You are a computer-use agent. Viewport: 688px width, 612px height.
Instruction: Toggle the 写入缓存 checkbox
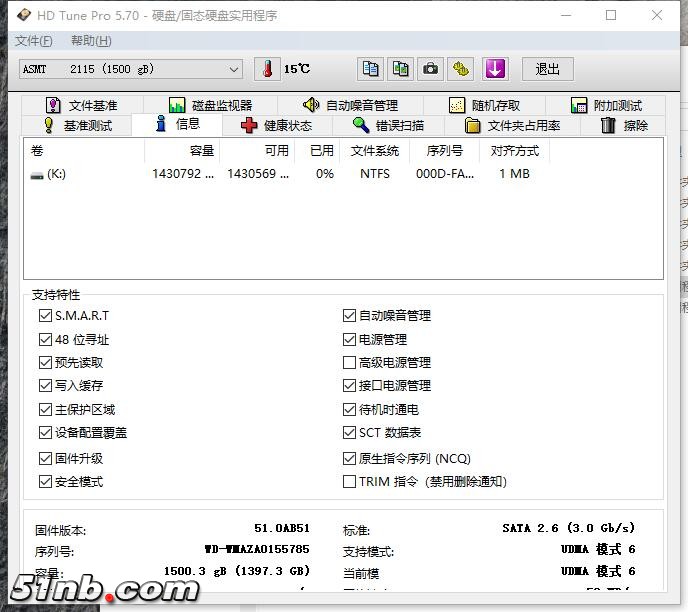(45, 386)
